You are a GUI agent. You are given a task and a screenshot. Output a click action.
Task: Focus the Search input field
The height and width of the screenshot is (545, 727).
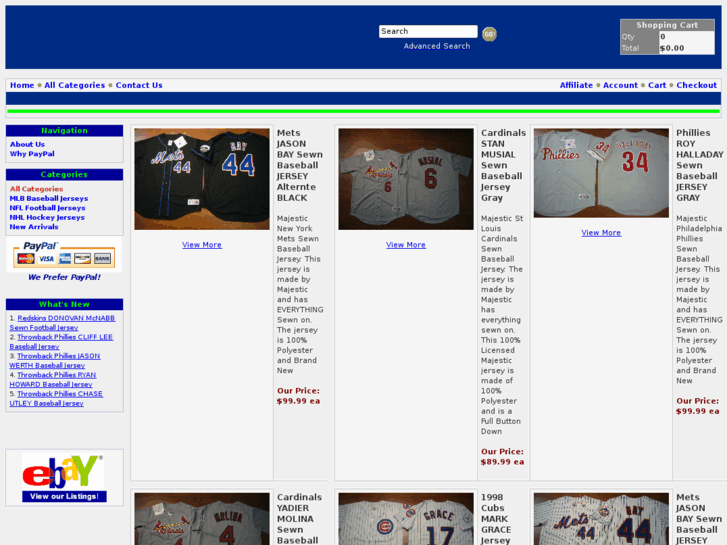click(428, 31)
